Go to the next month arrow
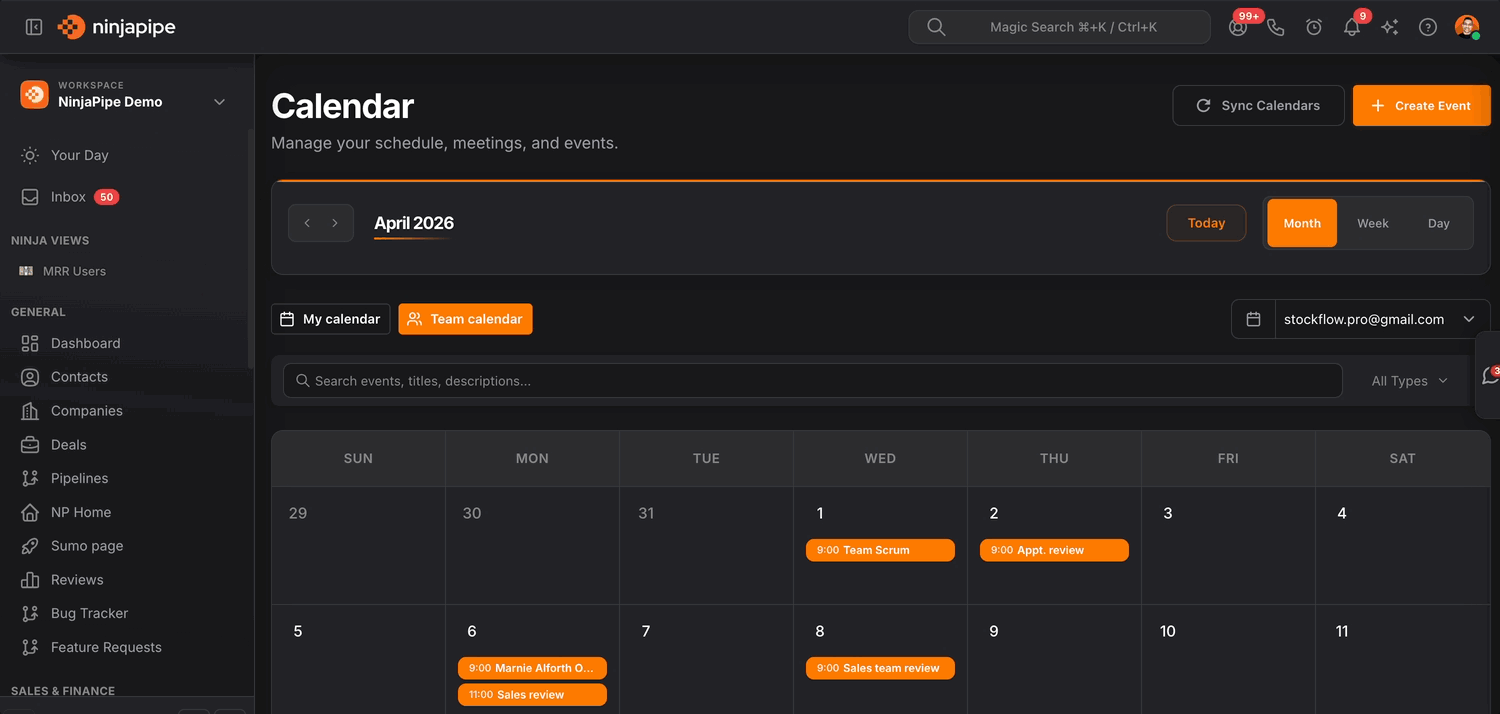The image size is (1500, 714). tap(335, 223)
